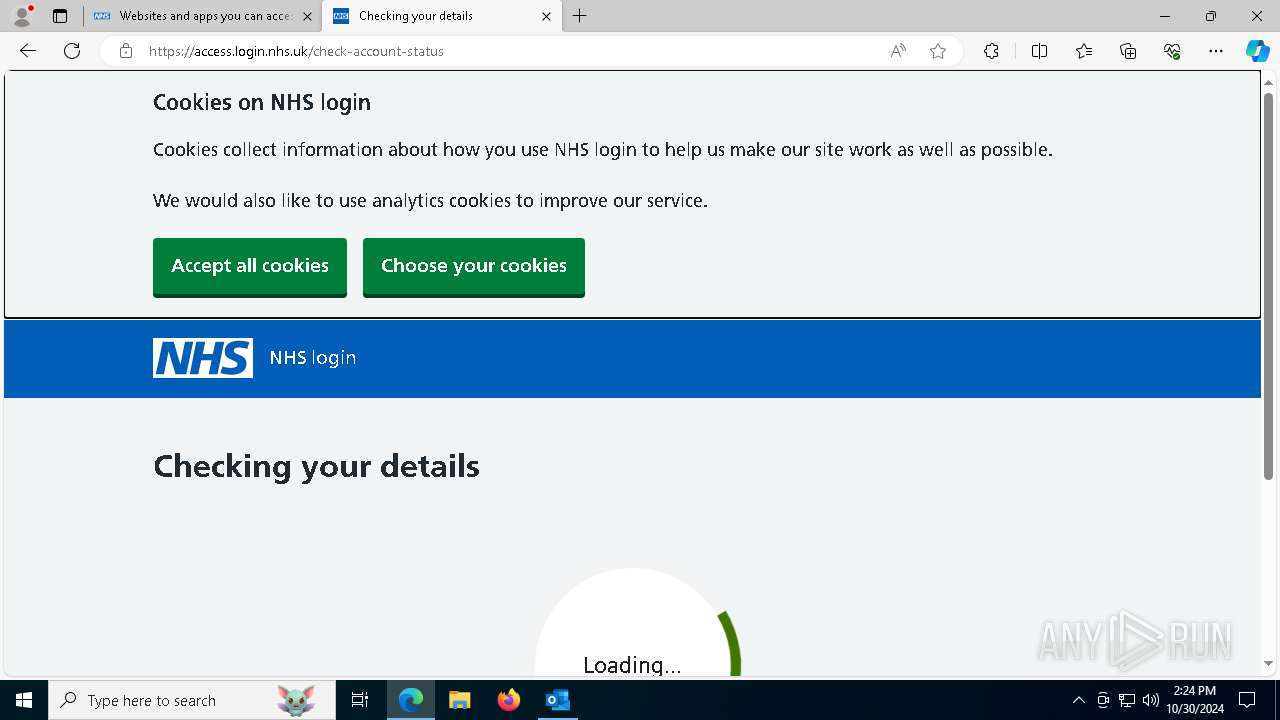Open the clock and date flyout

[1195, 700]
